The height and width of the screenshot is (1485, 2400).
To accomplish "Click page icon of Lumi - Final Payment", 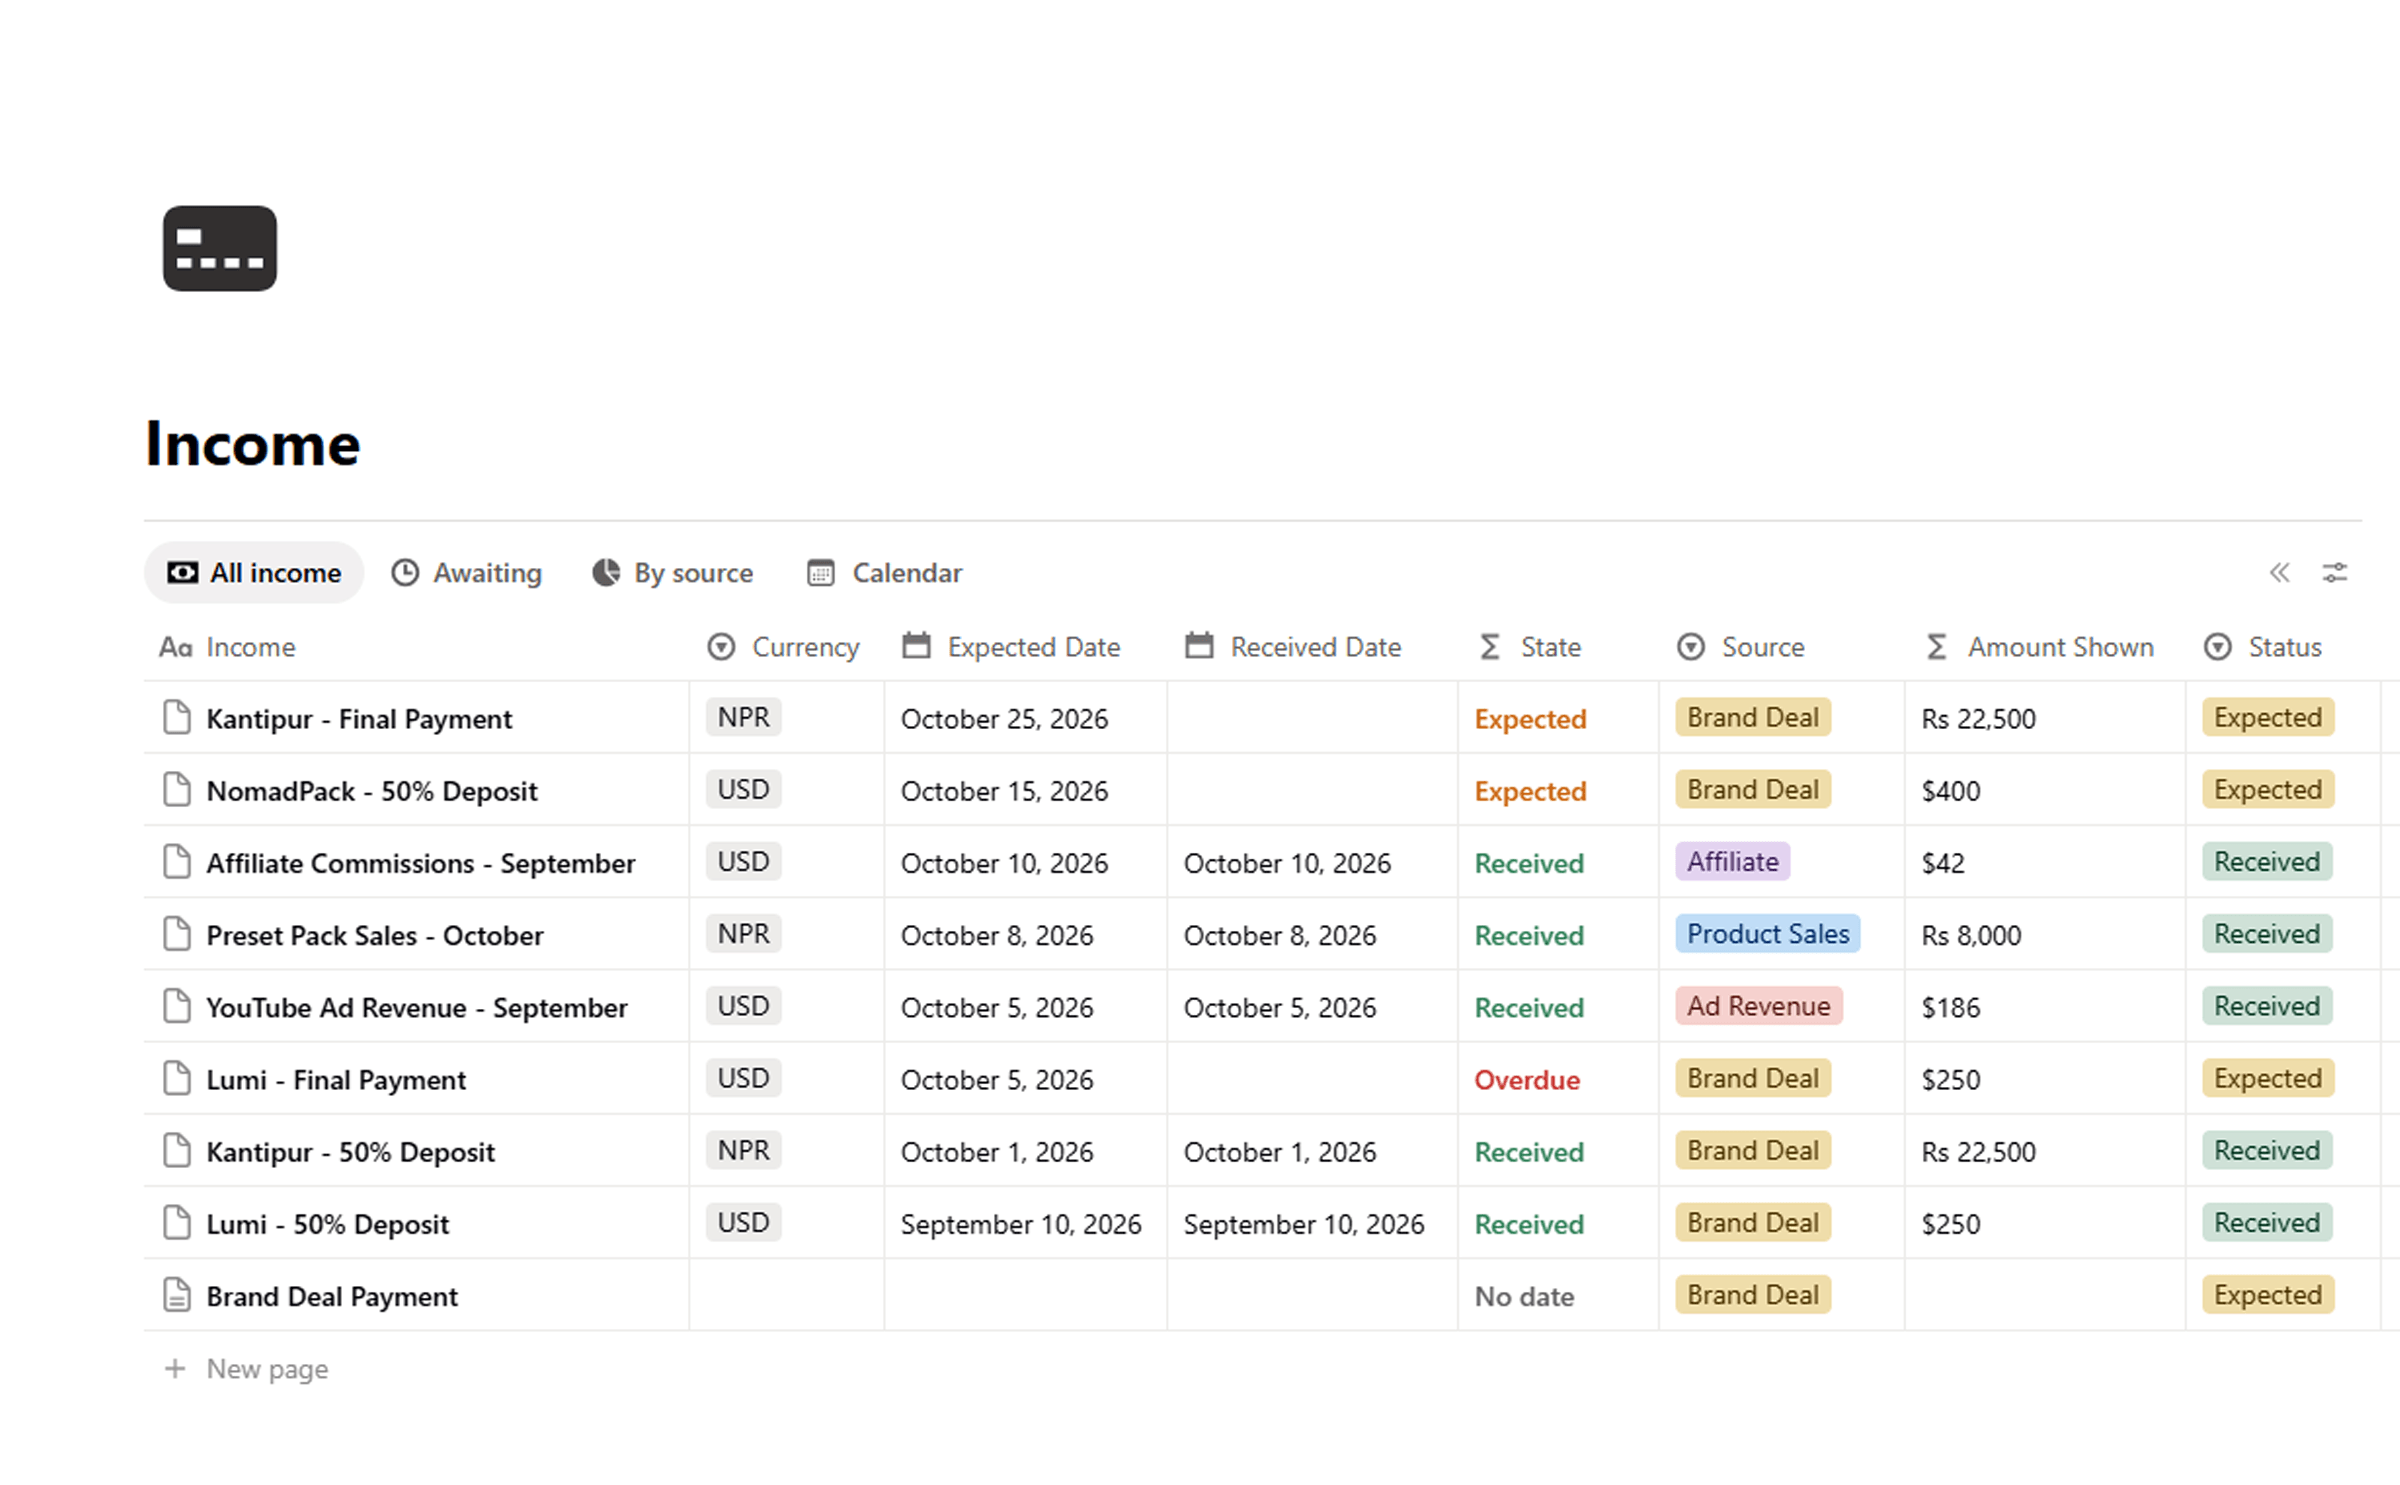I will click(177, 1078).
